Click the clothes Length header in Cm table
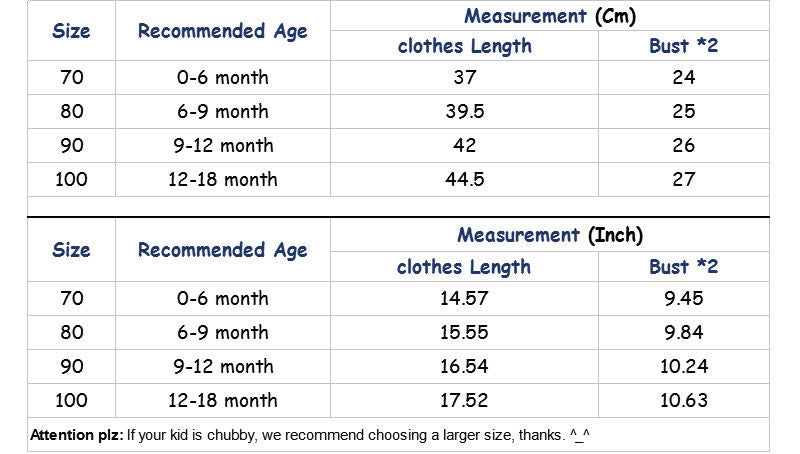Viewport: 800px width, 454px height. coord(464,46)
